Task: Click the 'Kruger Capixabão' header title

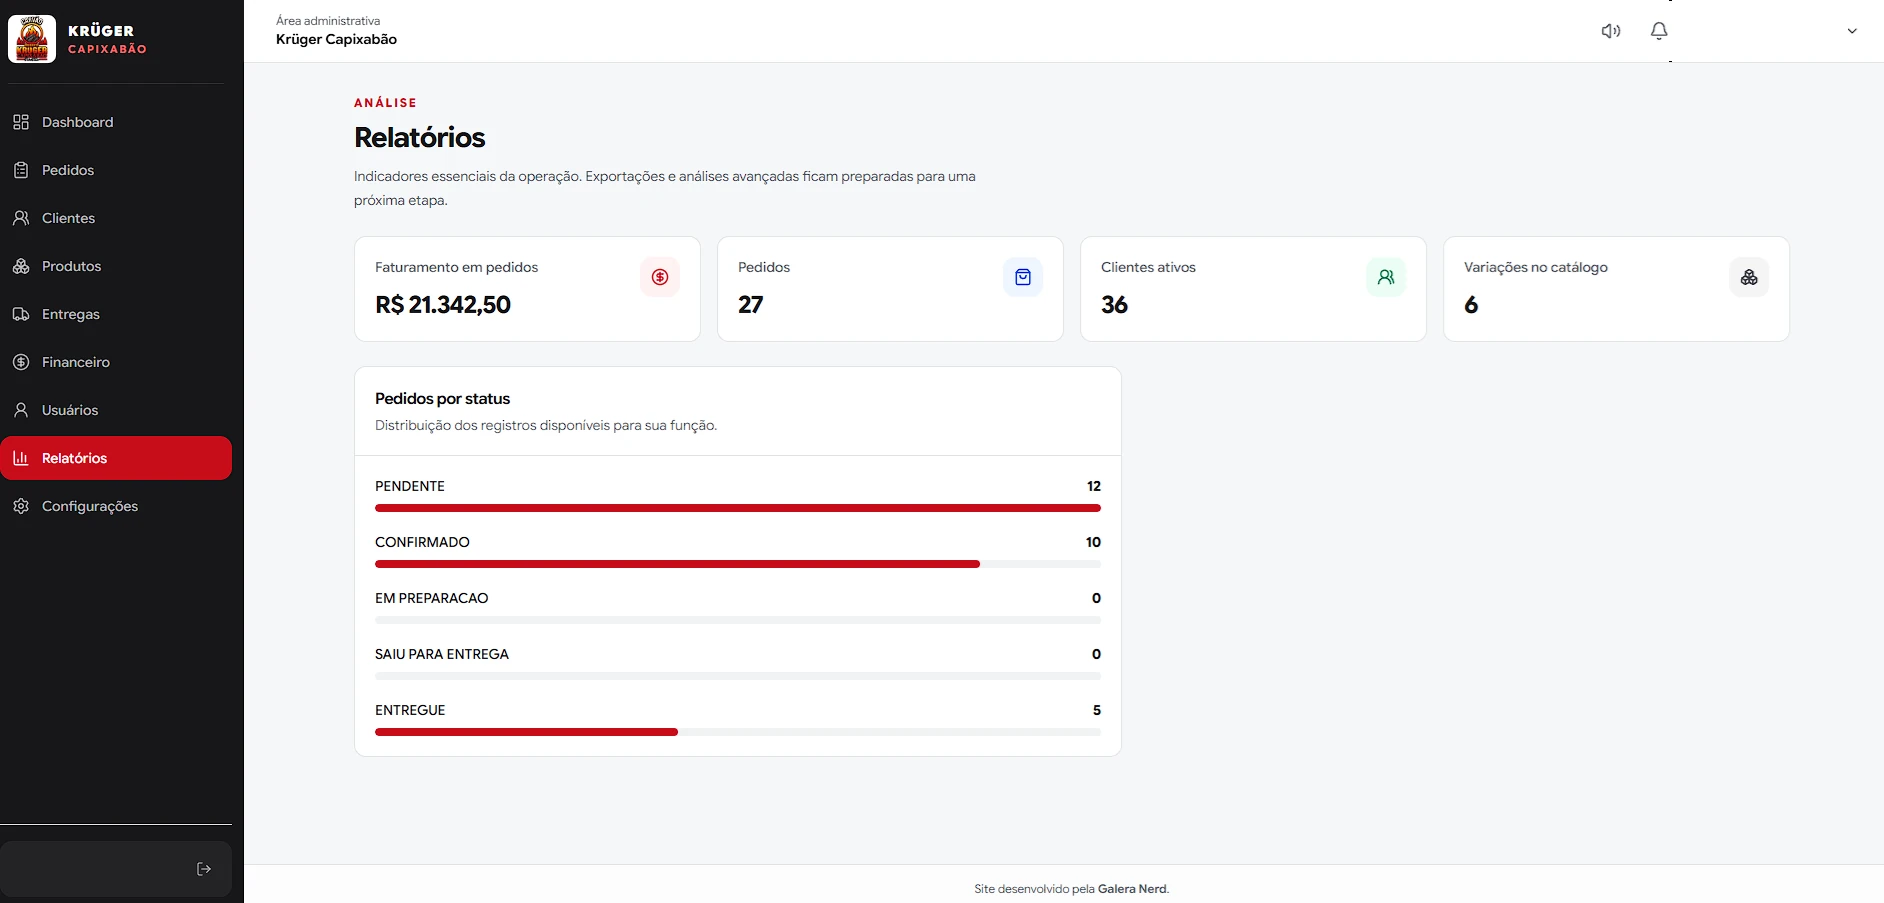Action: 336,40
